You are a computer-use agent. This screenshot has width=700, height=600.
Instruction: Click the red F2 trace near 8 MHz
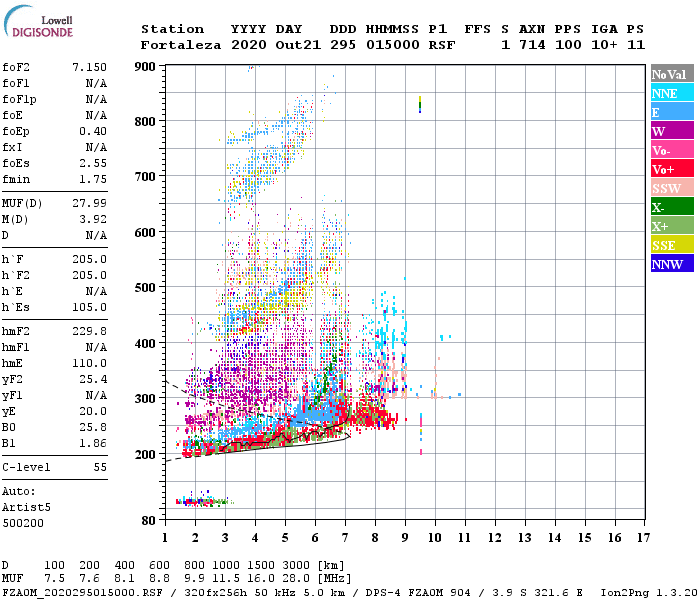click(373, 417)
